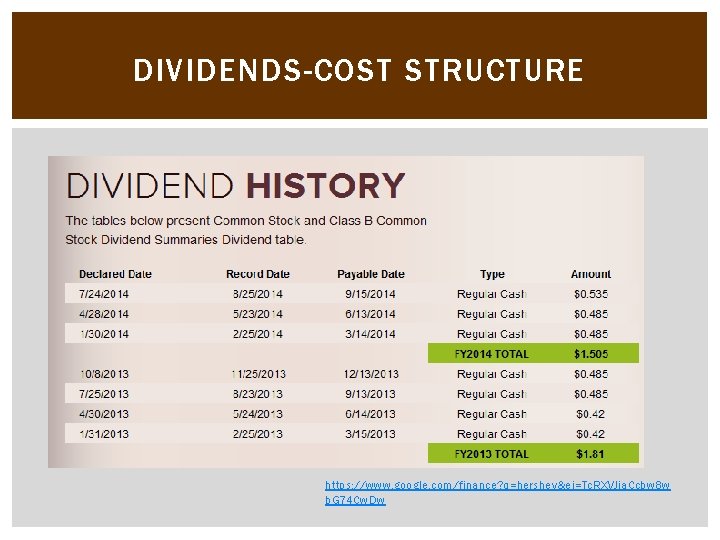Select declared date 7/25/2013

pos(104,394)
